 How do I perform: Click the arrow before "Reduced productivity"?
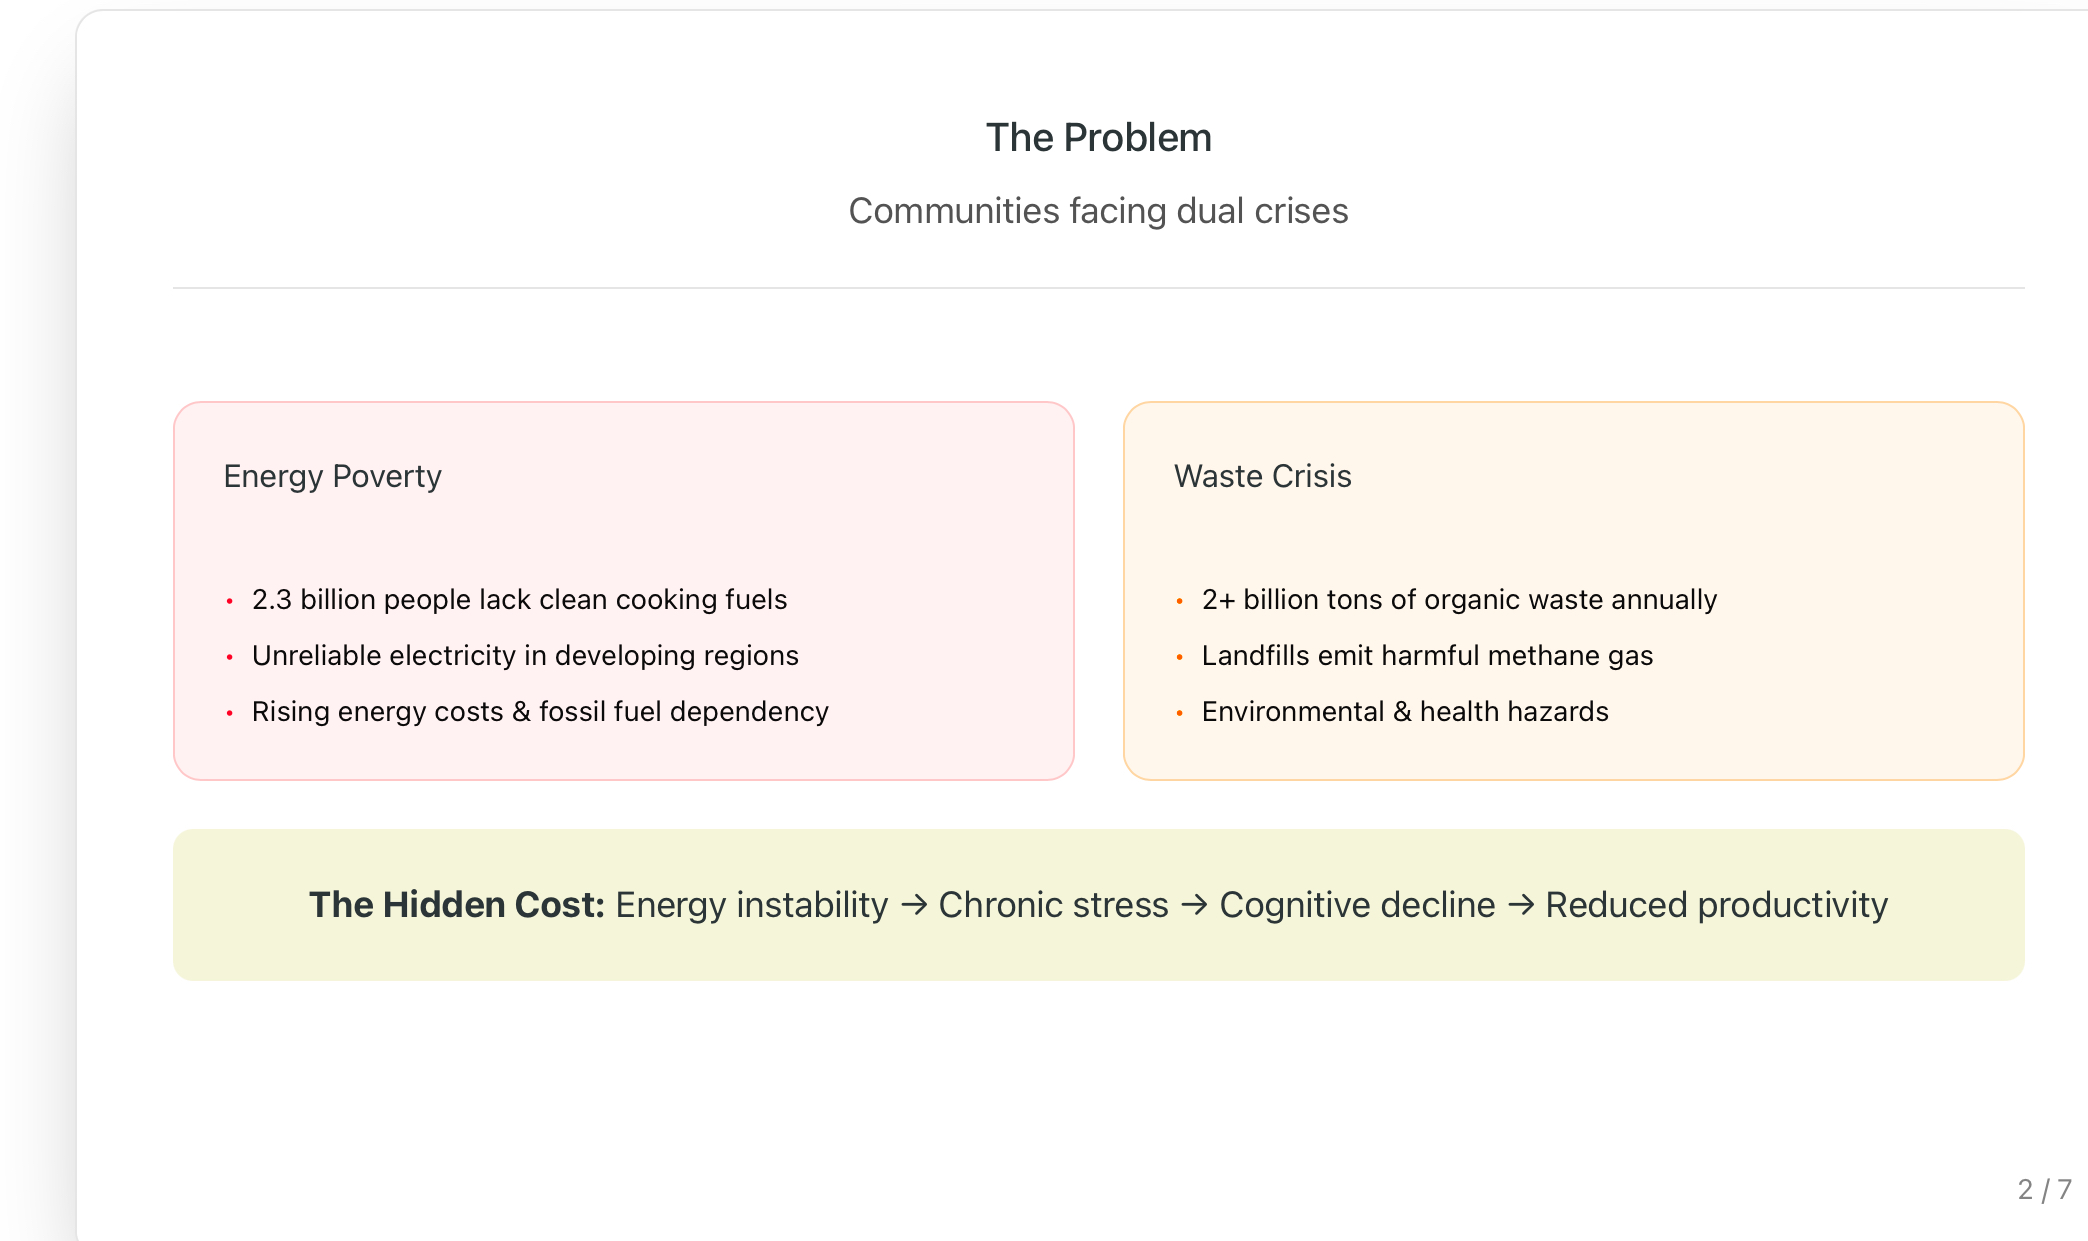[x=1521, y=905]
